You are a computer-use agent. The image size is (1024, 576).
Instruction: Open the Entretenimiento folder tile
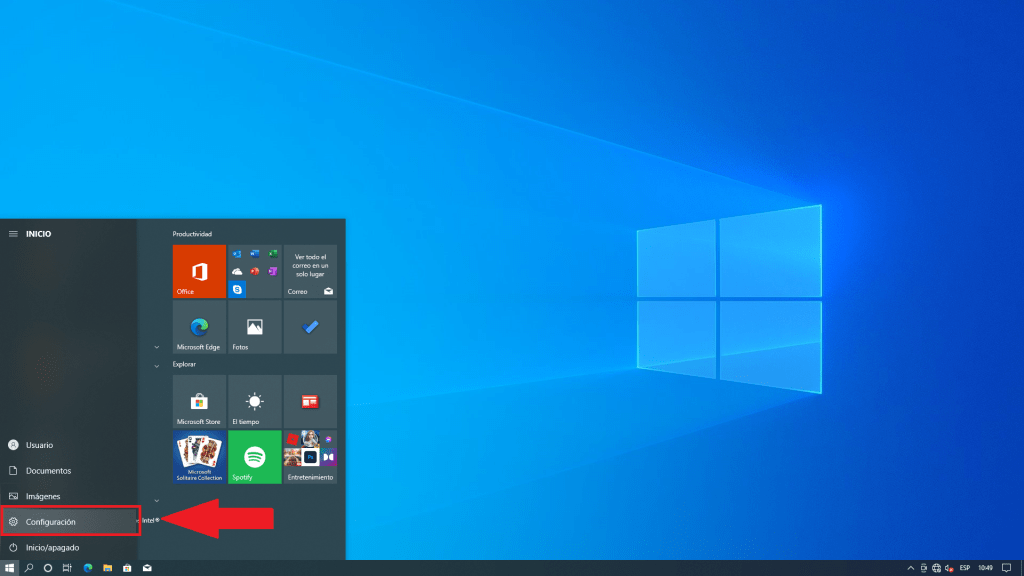click(x=310, y=457)
